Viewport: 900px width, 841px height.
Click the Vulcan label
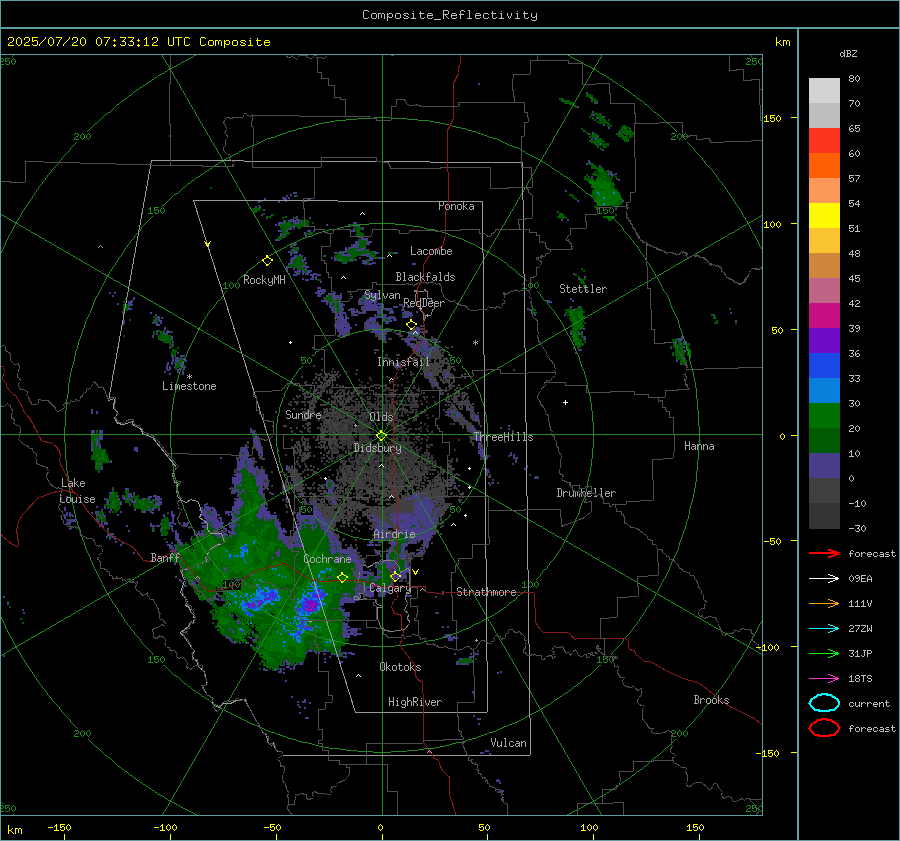pyautogui.click(x=508, y=743)
